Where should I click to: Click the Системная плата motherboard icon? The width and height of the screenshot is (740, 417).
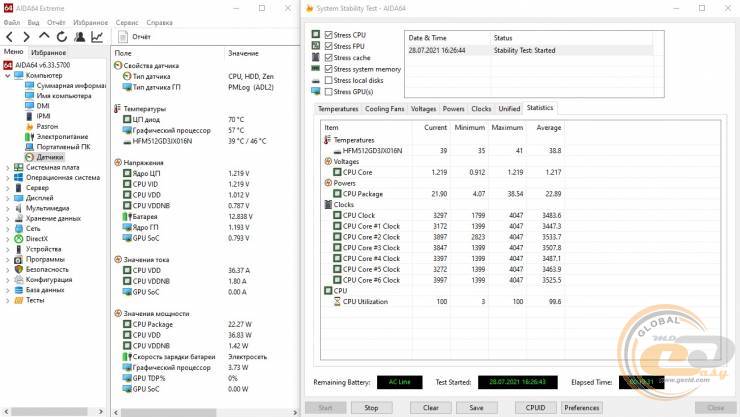tap(18, 167)
